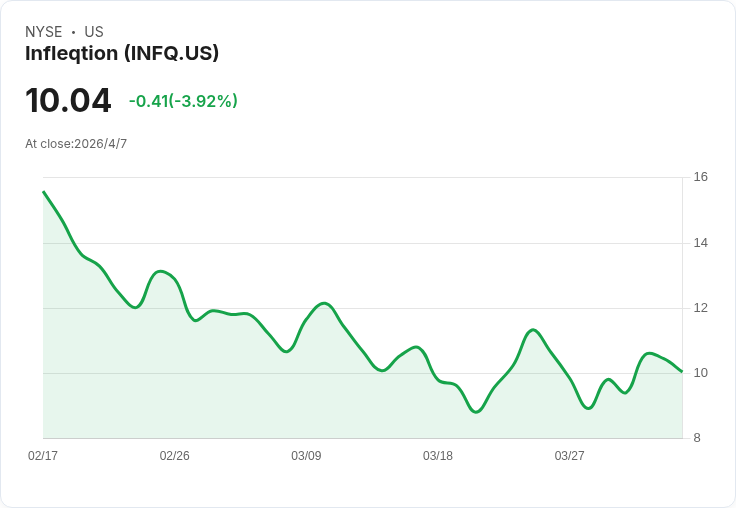The width and height of the screenshot is (736, 508).
Task: Click the NYSE exchange label
Action: click(44, 32)
